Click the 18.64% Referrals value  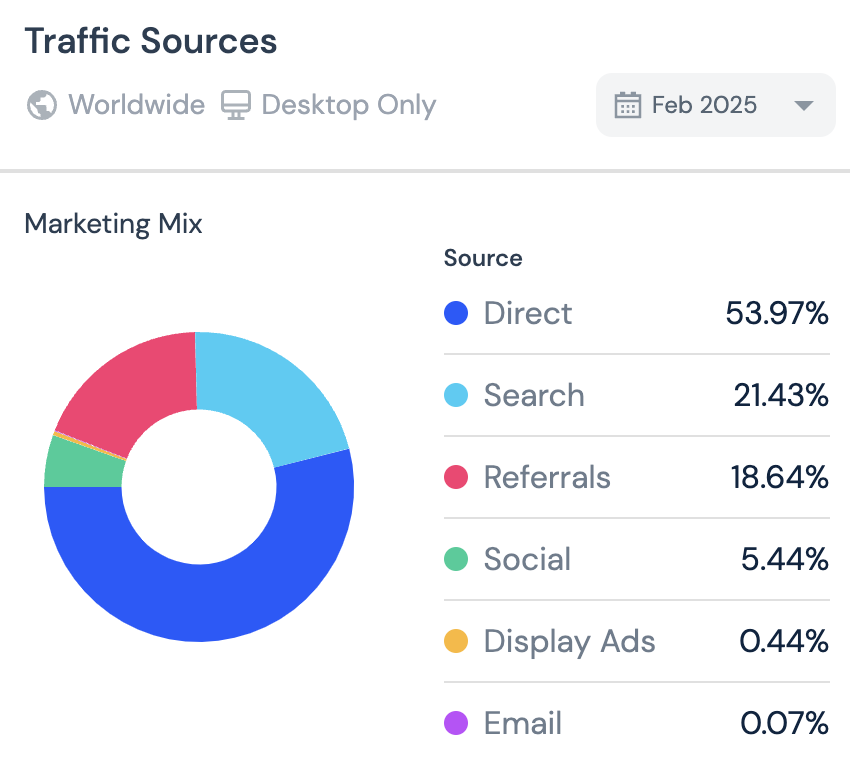coord(779,477)
